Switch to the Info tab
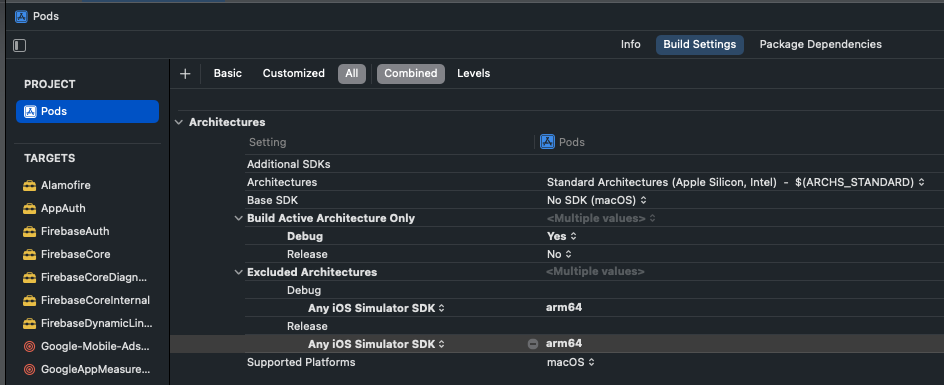Screen dimensions: 944x385 pyautogui.click(x=630, y=45)
